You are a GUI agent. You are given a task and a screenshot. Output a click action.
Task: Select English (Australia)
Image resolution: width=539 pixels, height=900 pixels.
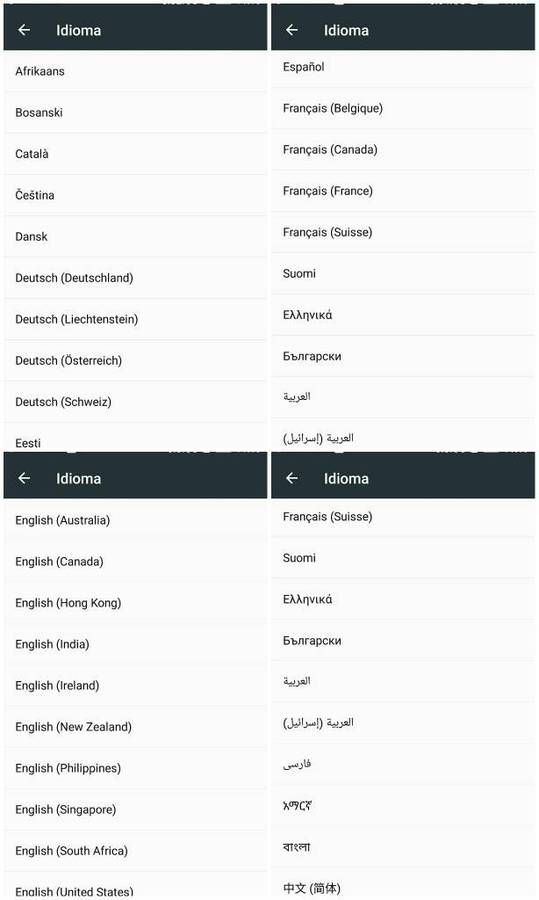click(x=135, y=520)
